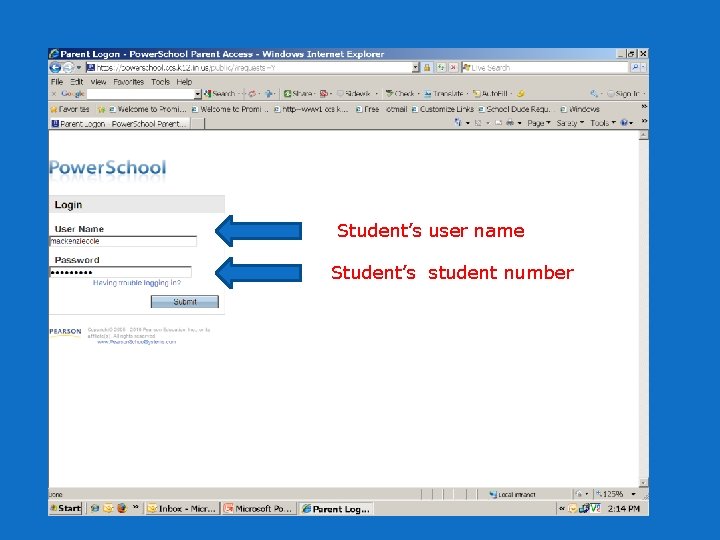Click the network tray icon beside the clock
Viewport: 720px width, 540px height.
pyautogui.click(x=584, y=508)
